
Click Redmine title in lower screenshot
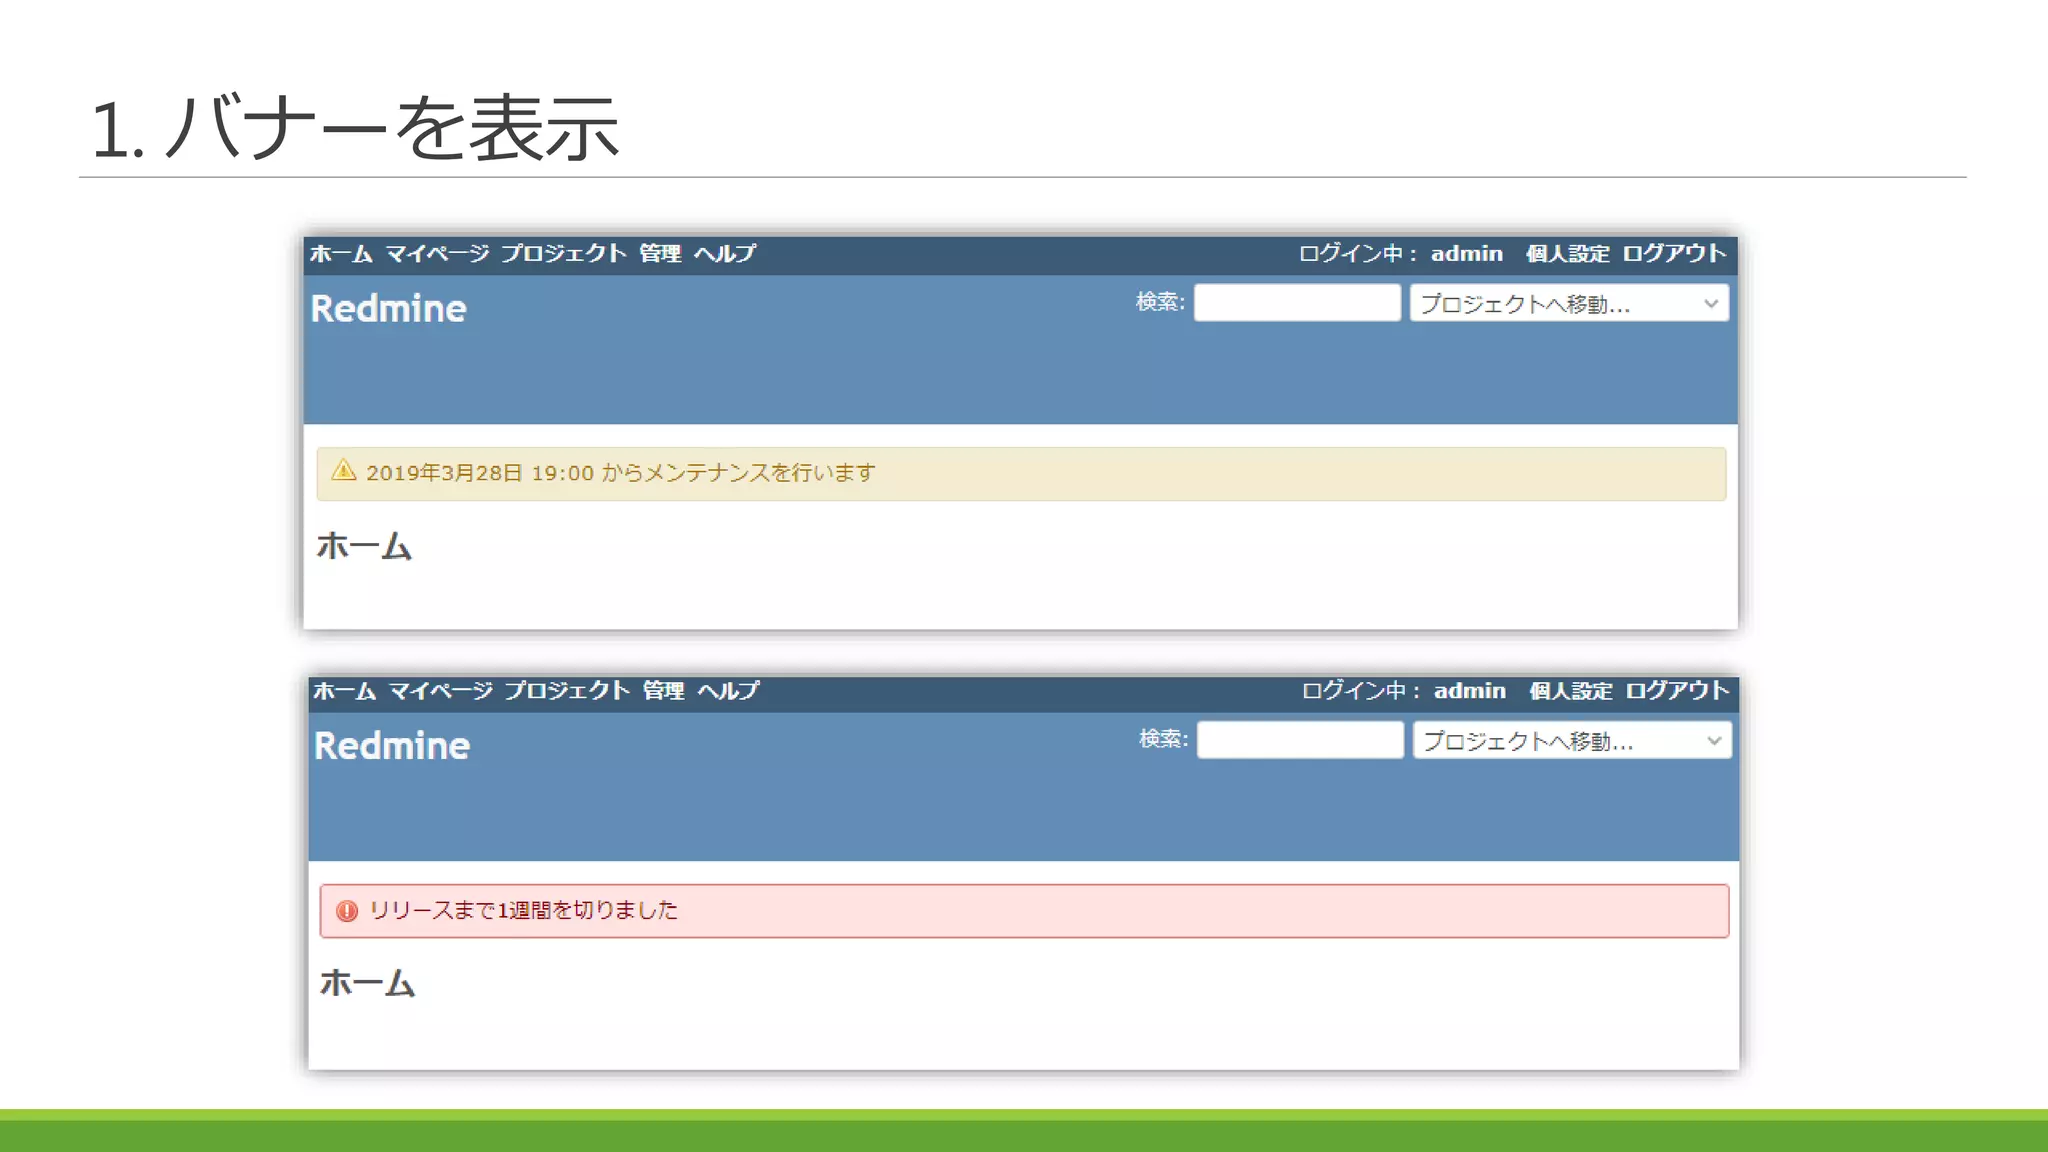[391, 746]
